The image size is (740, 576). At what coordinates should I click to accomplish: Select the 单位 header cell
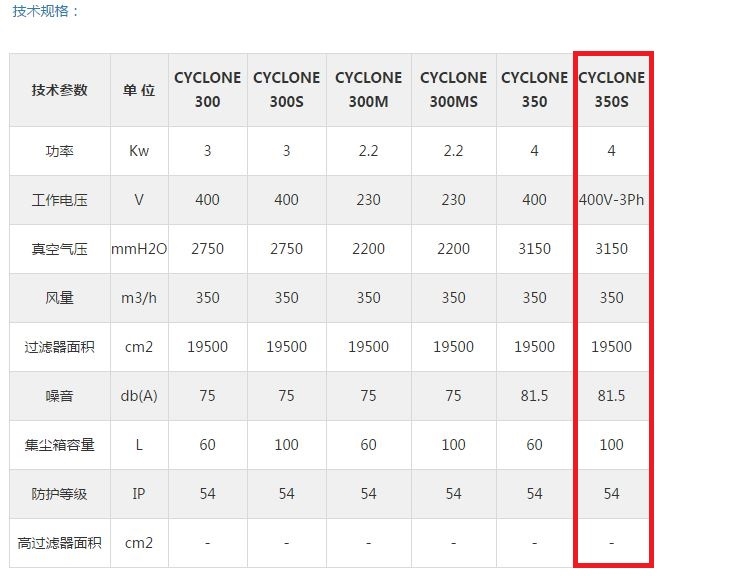[139, 90]
